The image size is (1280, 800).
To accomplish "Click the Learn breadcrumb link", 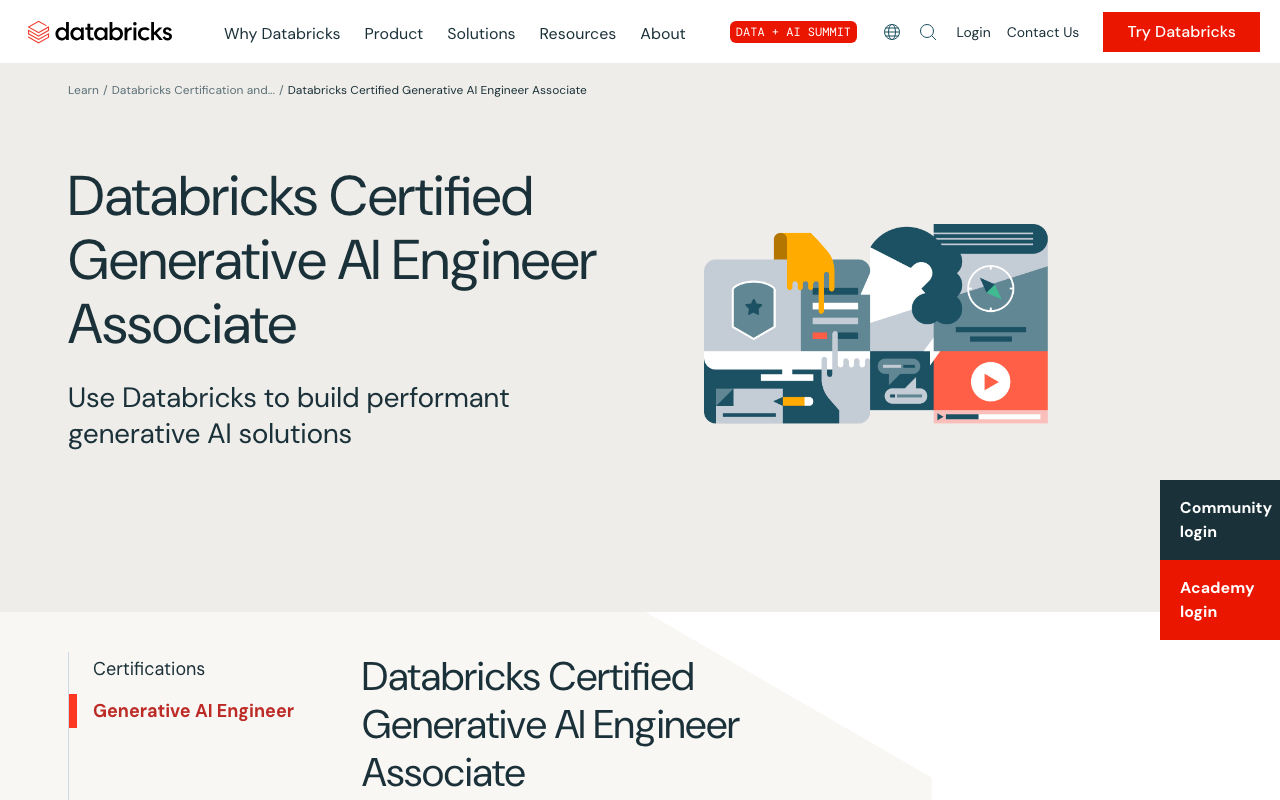I will pos(83,89).
